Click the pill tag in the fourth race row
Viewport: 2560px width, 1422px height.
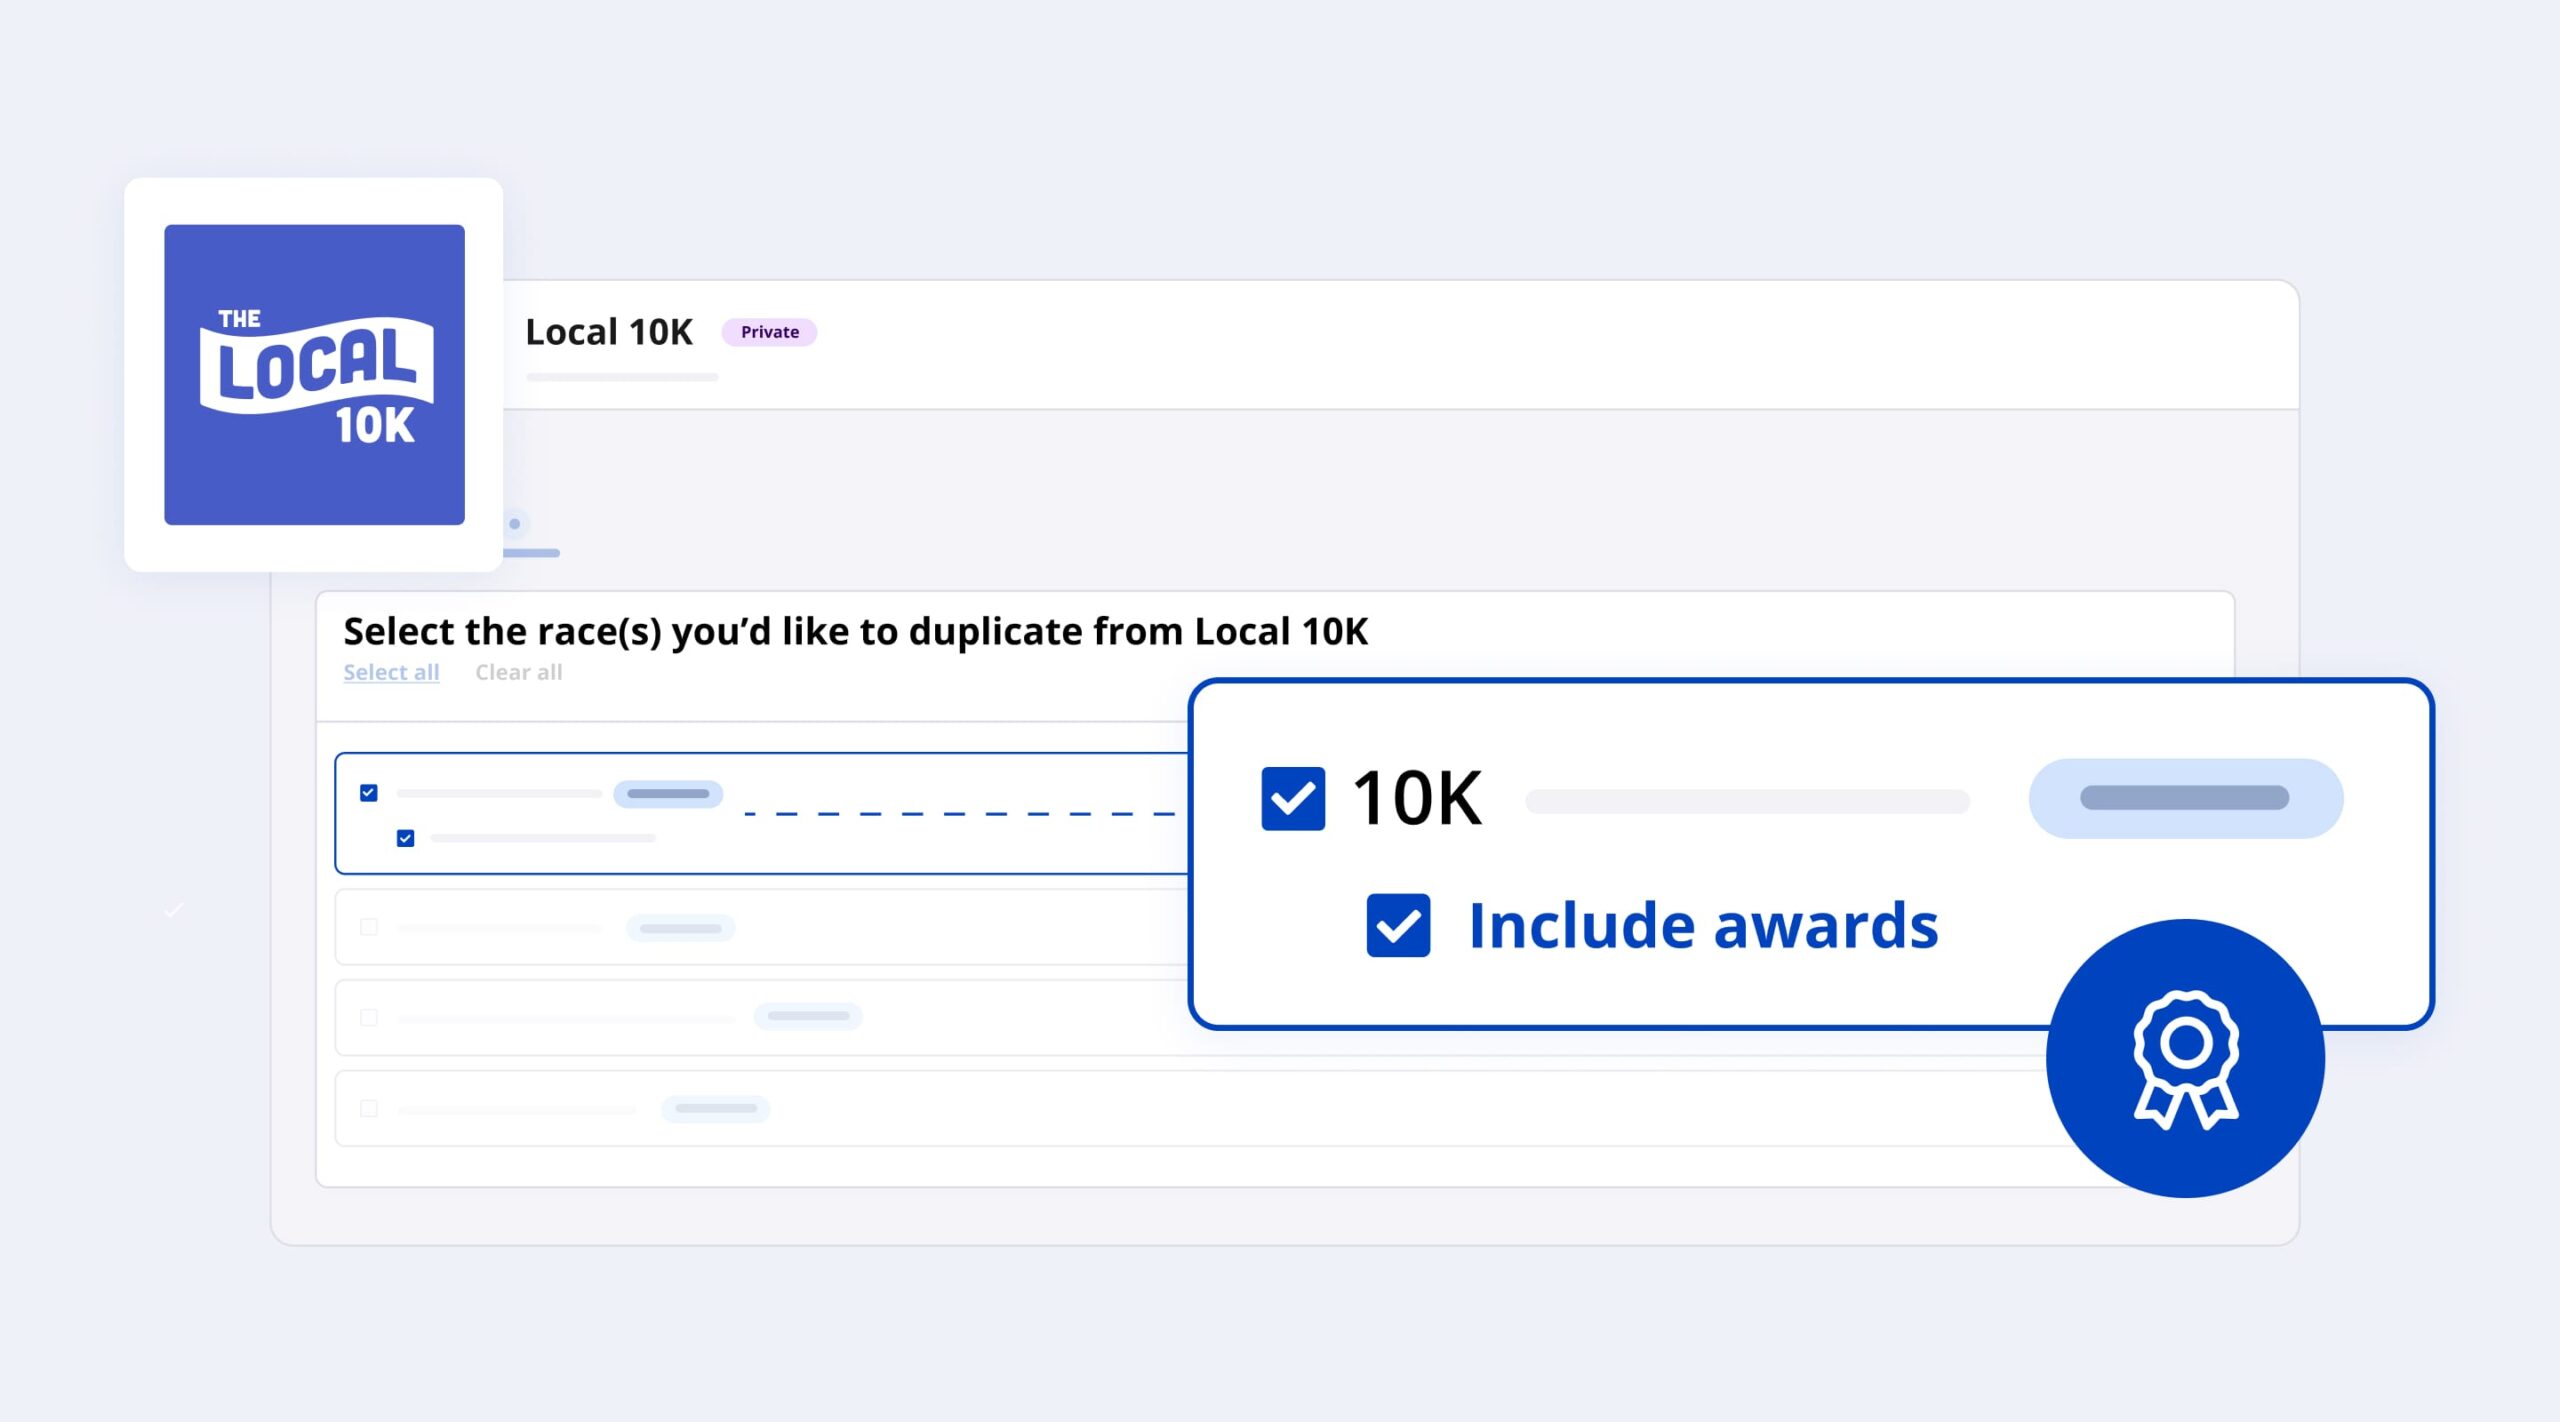coord(715,1108)
